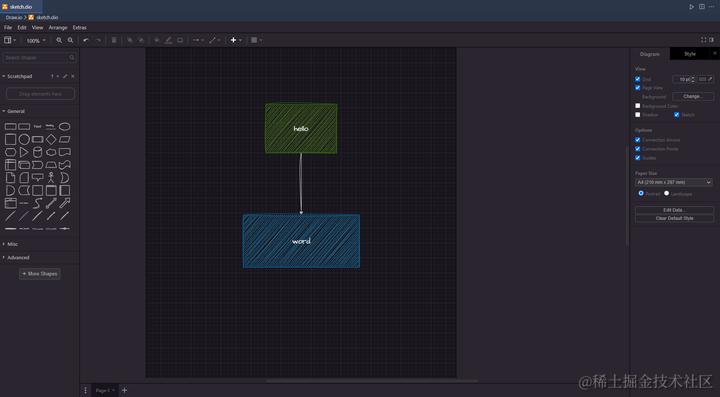This screenshot has width=720, height=397.
Task: Select the cylinder shape in General palette
Action: tap(38, 152)
